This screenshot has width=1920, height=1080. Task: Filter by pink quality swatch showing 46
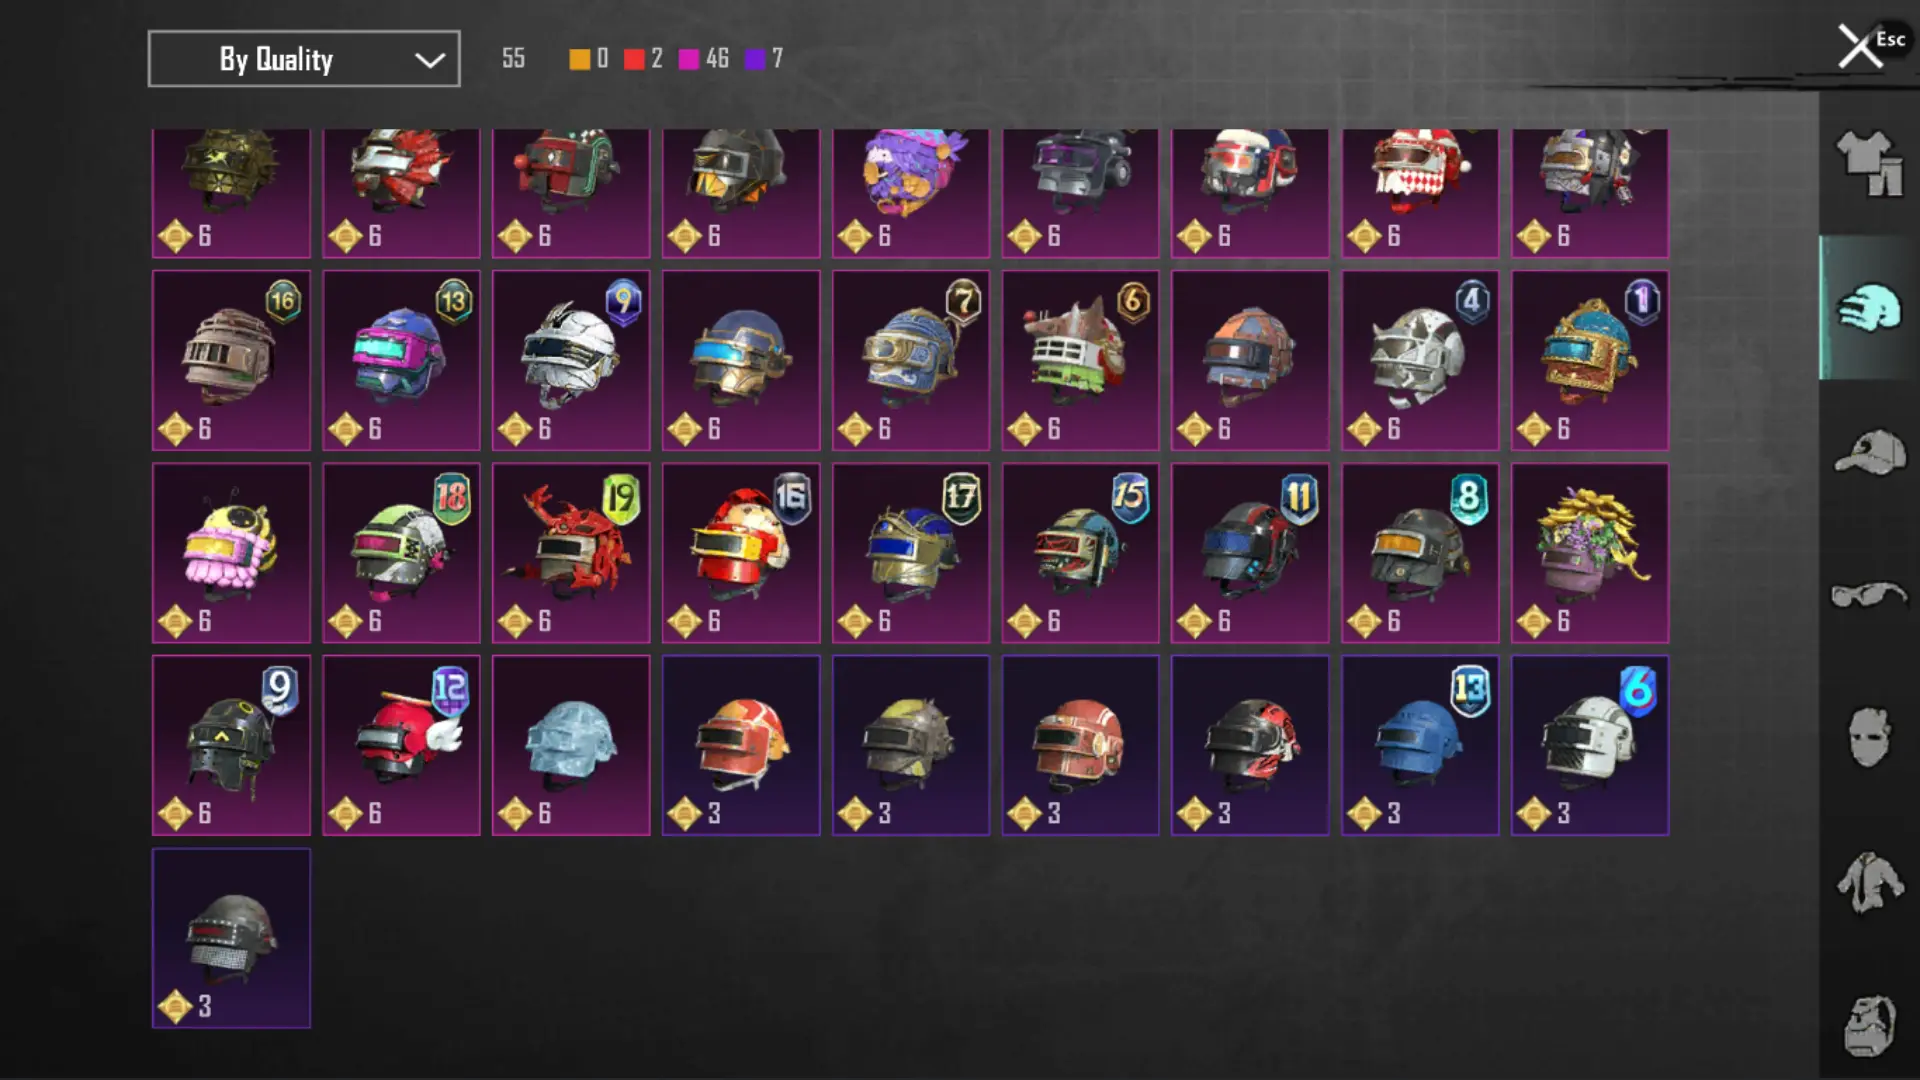[x=704, y=59]
